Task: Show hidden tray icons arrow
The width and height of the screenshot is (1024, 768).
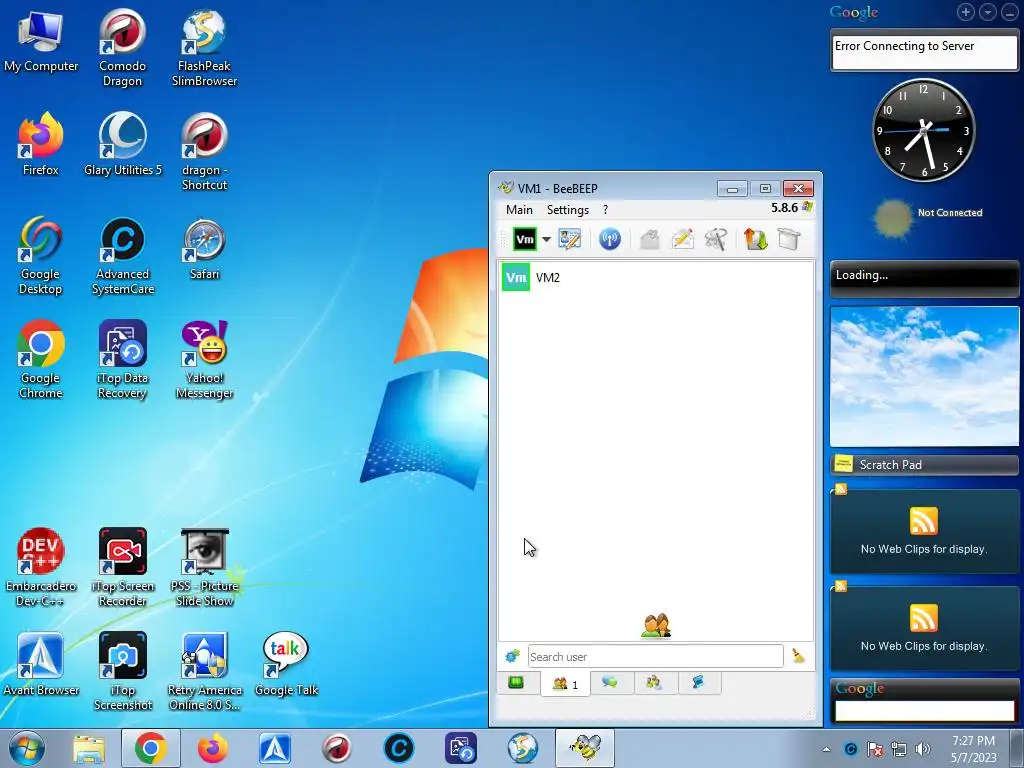Action: pos(827,749)
